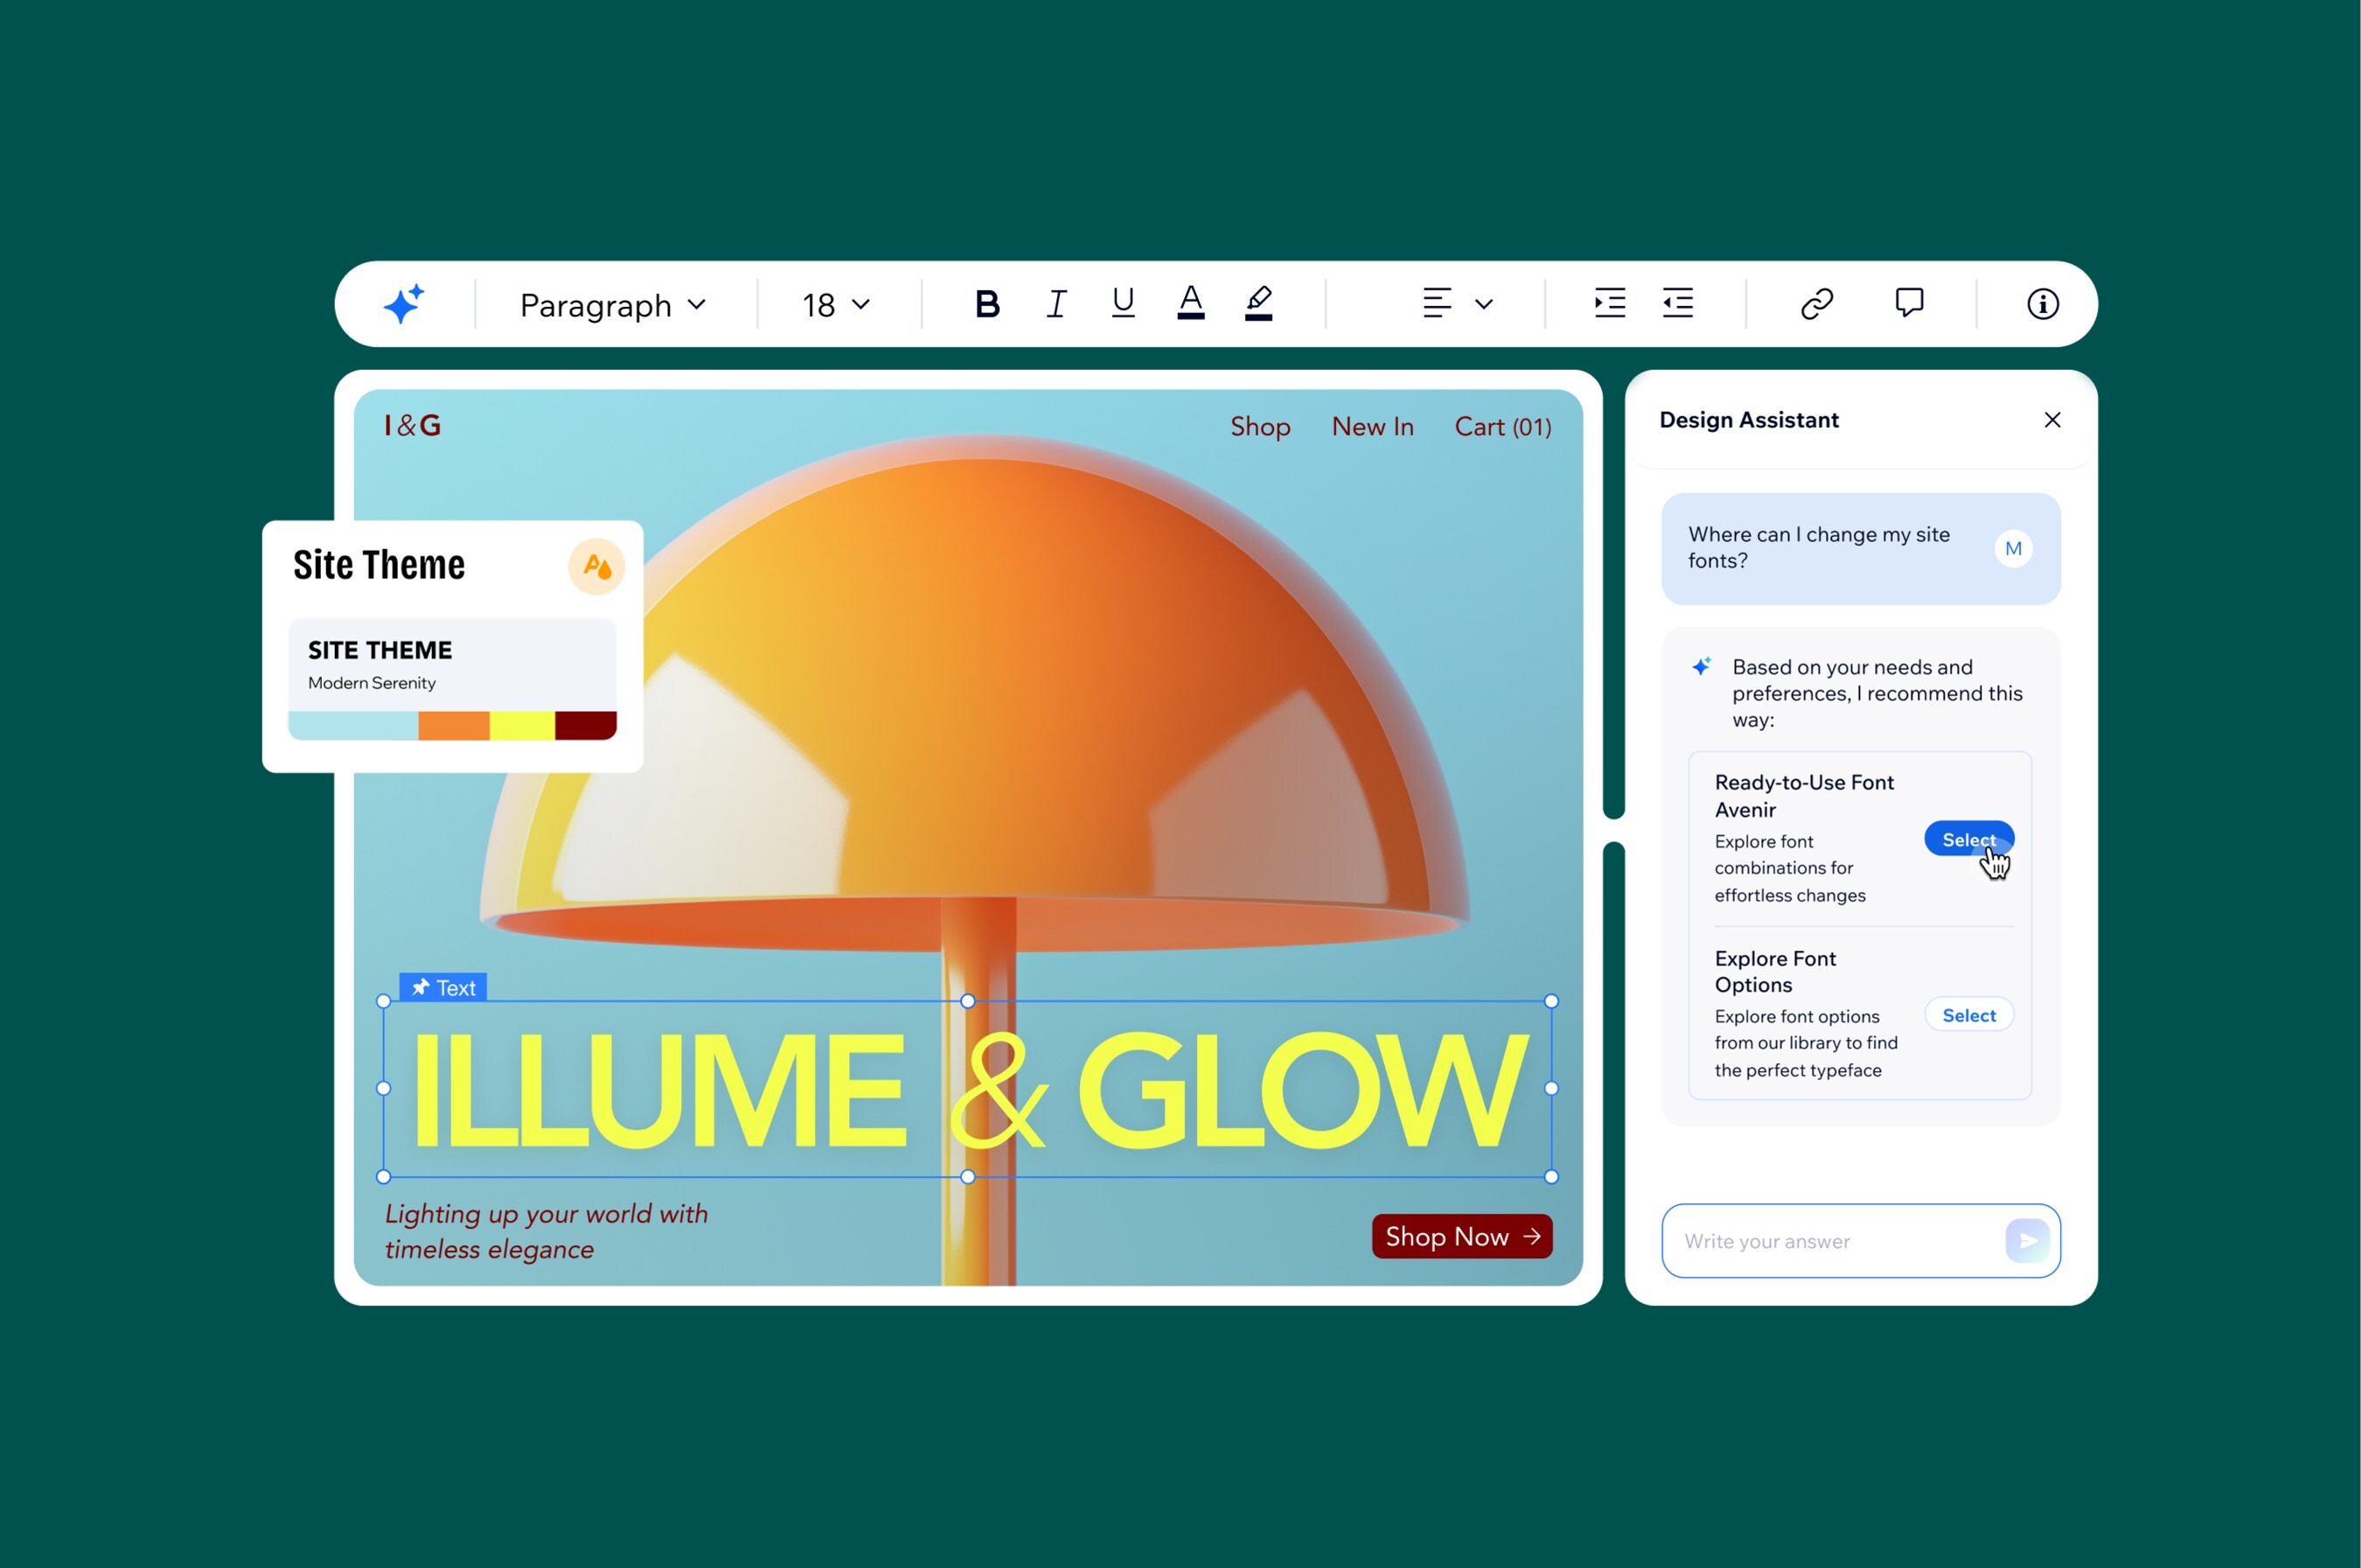Pick the yellow theme swatch
The height and width of the screenshot is (1568, 2361).
(x=522, y=725)
